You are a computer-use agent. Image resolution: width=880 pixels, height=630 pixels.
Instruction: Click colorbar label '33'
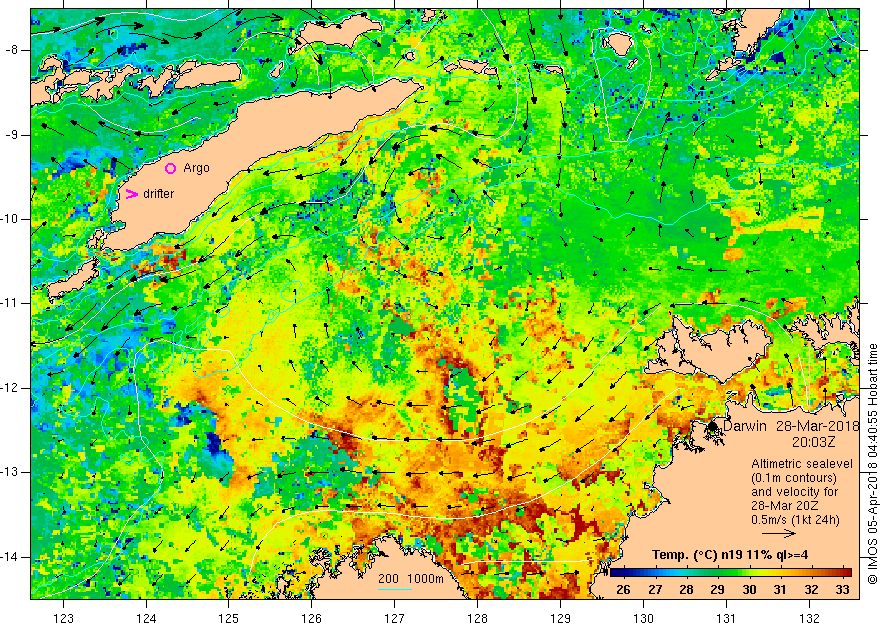[842, 590]
